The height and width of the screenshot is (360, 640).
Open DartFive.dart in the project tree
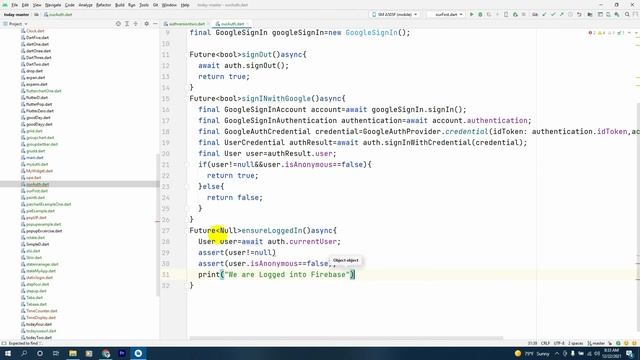[x=37, y=38]
